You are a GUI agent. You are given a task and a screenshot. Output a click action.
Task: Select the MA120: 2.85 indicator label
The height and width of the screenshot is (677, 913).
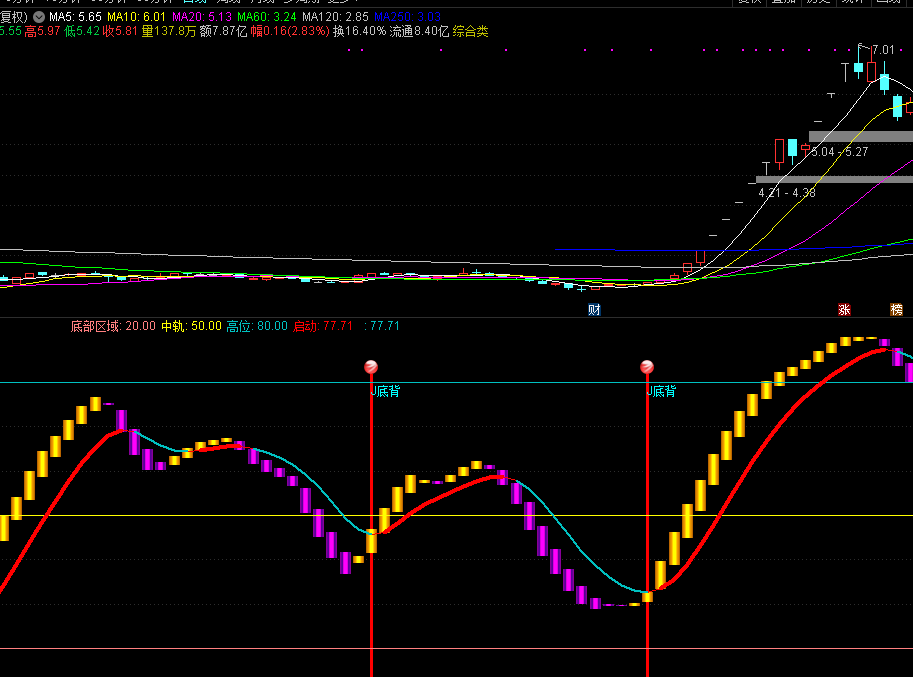pyautogui.click(x=335, y=17)
